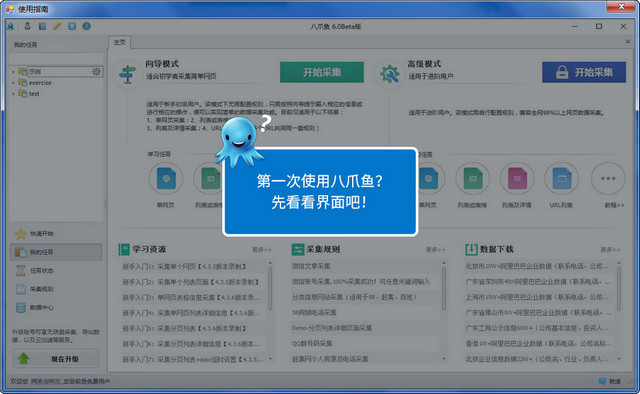640x394 pixels.
Task: Switch to the 主页 tab
Action: coord(120,42)
